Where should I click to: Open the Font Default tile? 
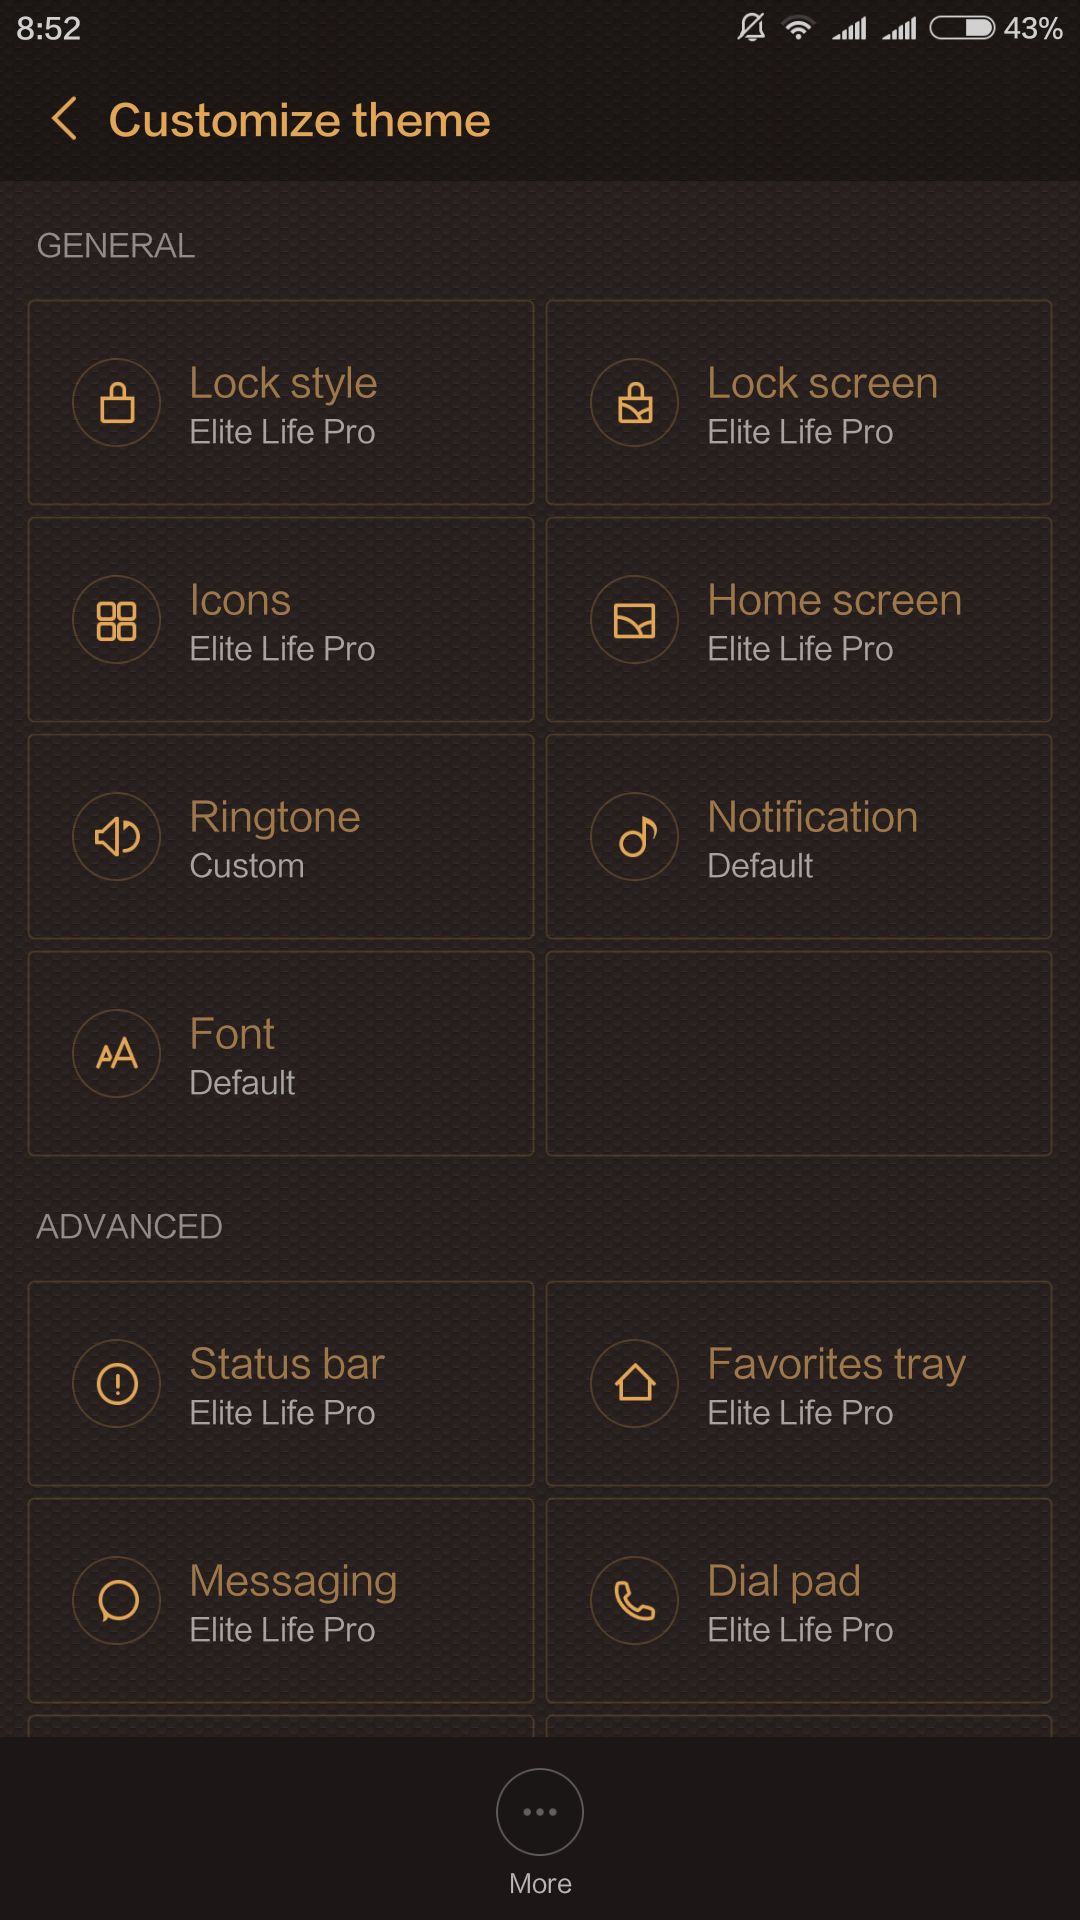[x=281, y=1054]
